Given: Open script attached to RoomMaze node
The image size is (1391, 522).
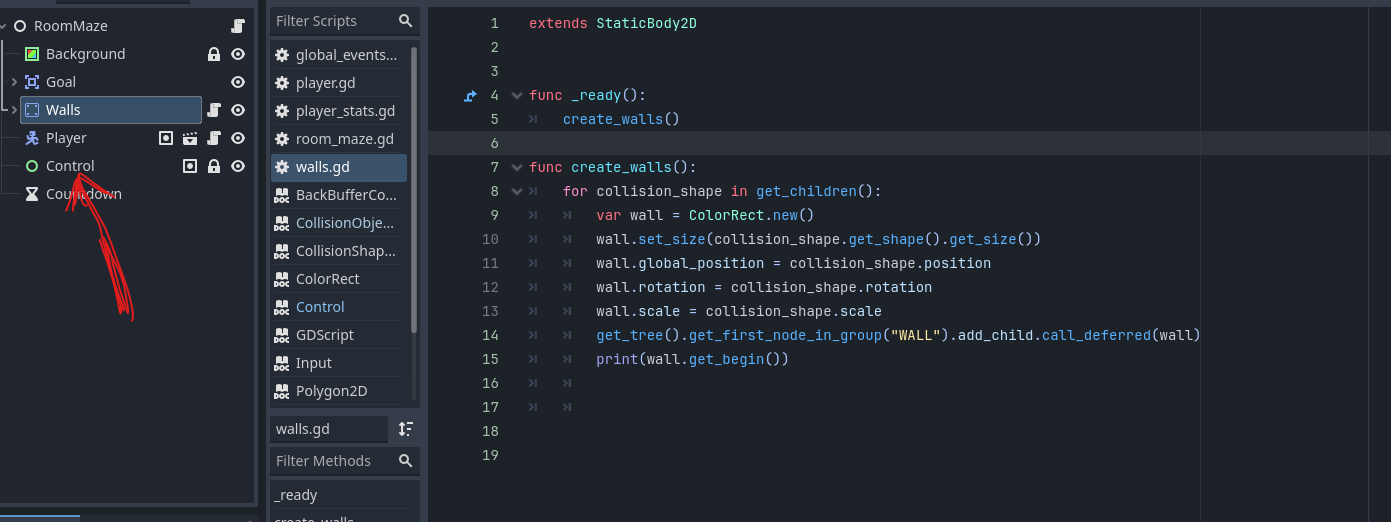Looking at the screenshot, I should [x=238, y=26].
